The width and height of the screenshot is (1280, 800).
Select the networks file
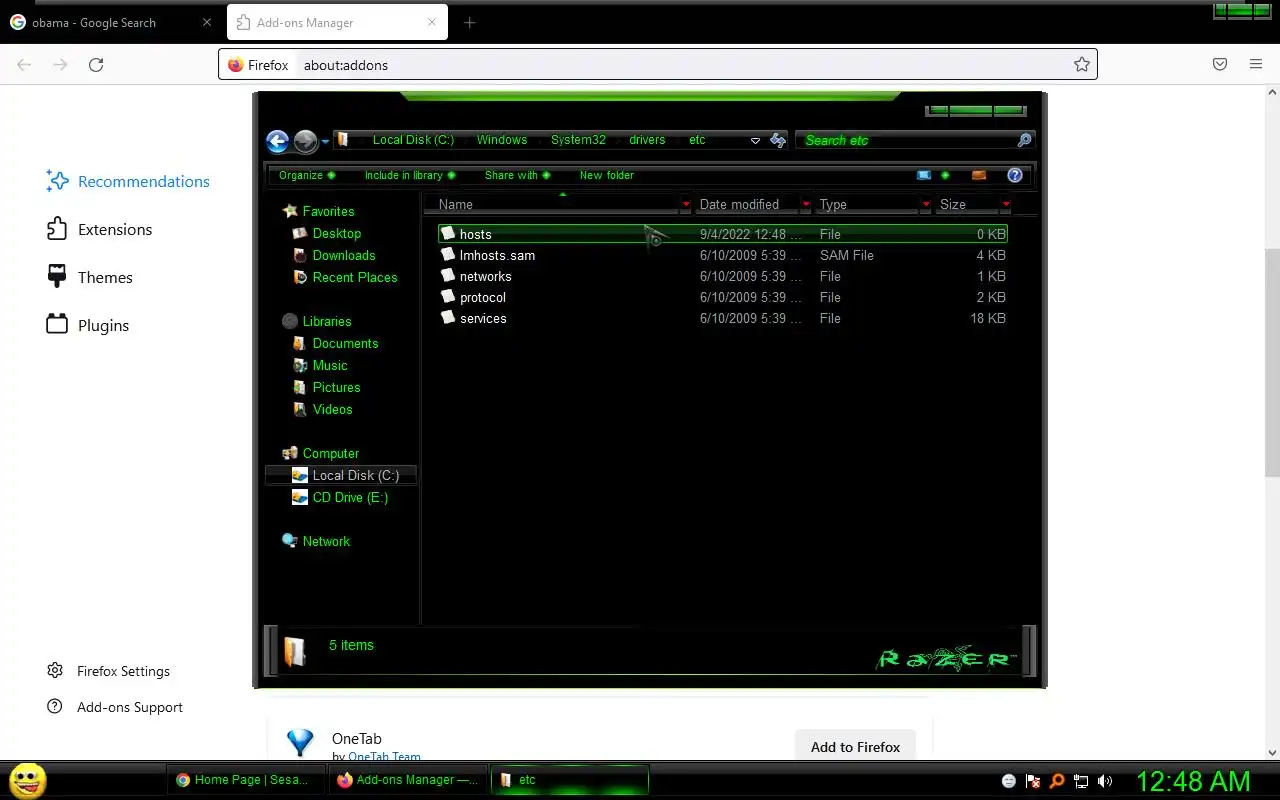click(723, 276)
